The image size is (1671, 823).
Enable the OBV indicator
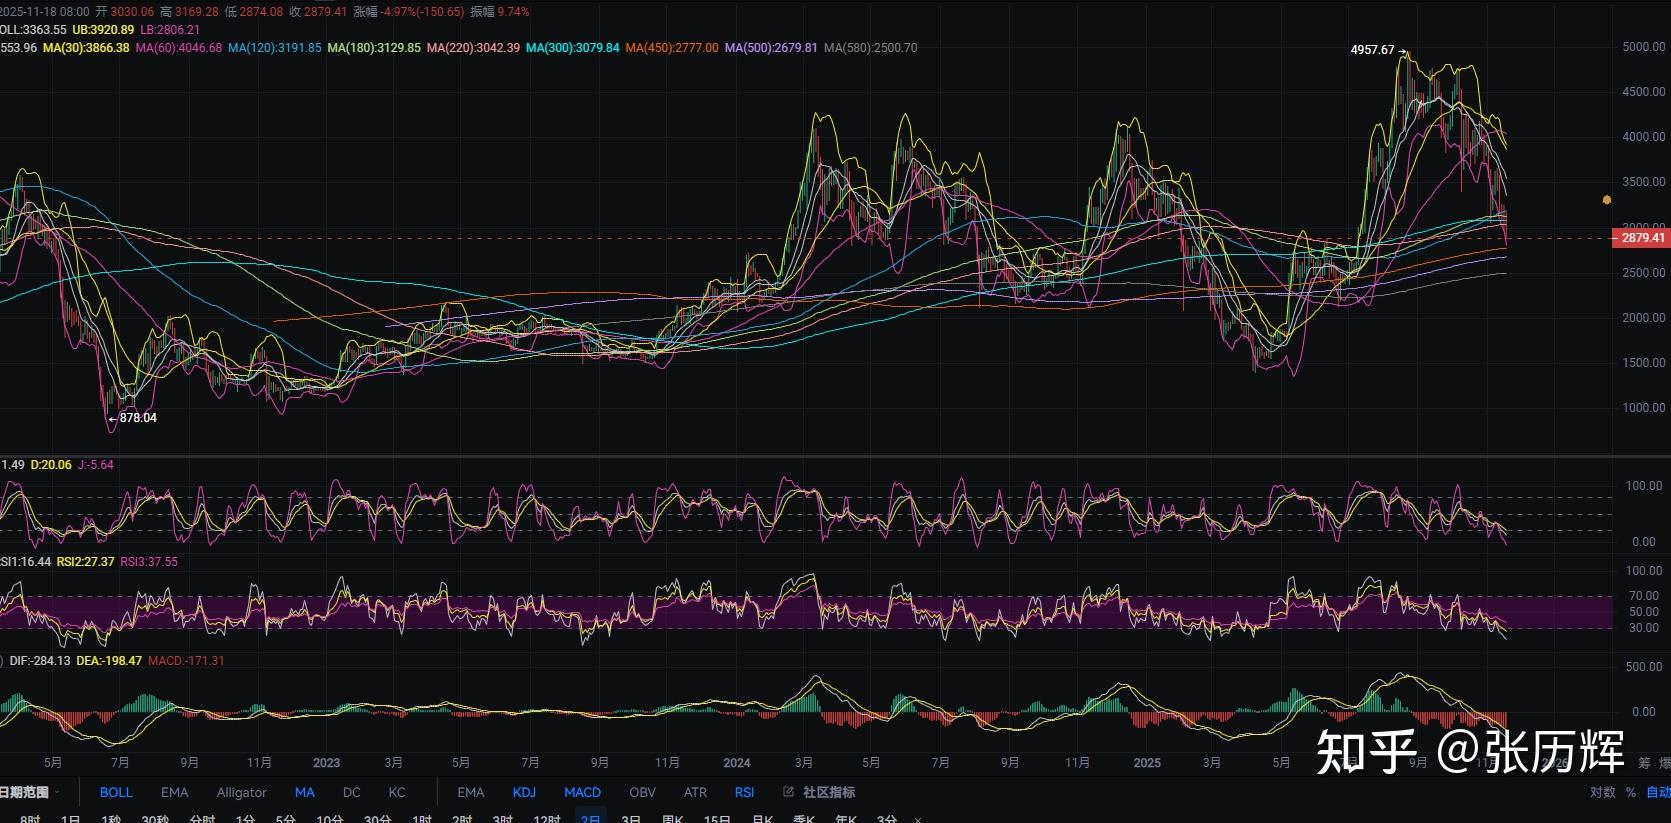(642, 792)
